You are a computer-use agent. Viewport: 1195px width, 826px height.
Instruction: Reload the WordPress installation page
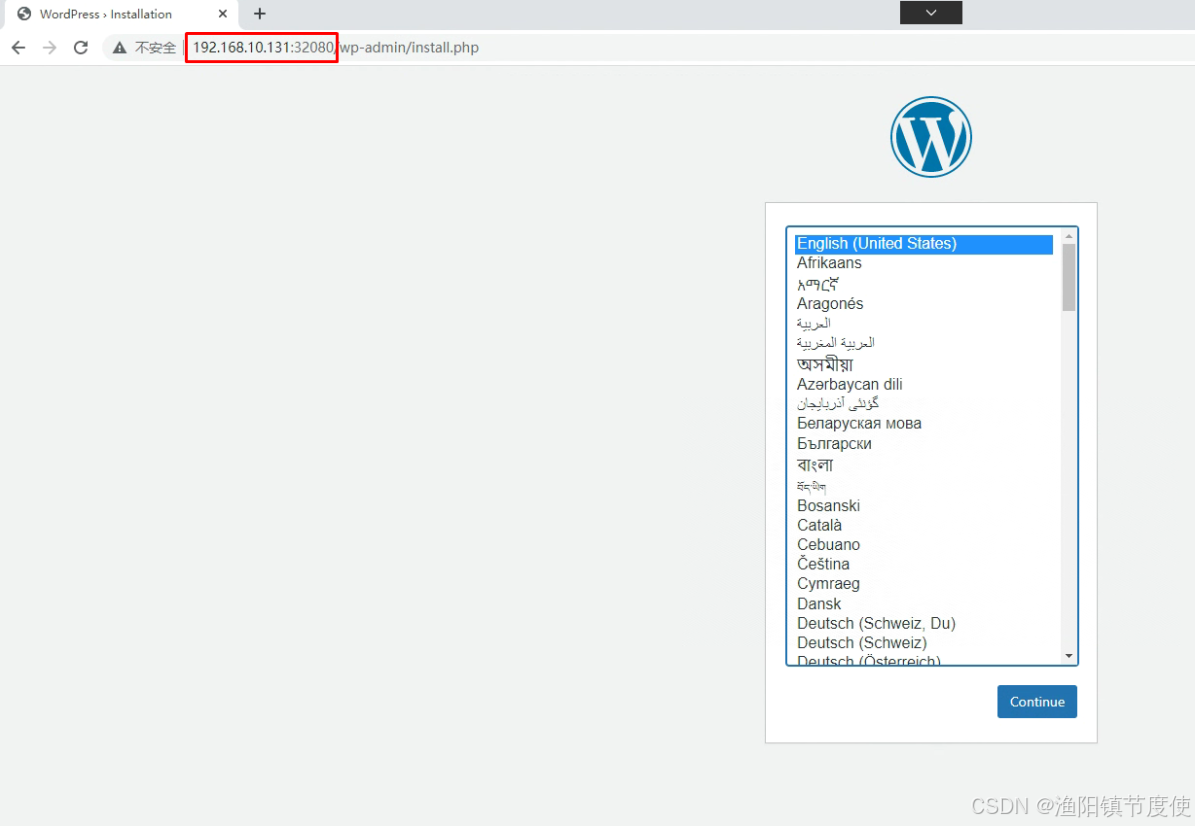(81, 47)
